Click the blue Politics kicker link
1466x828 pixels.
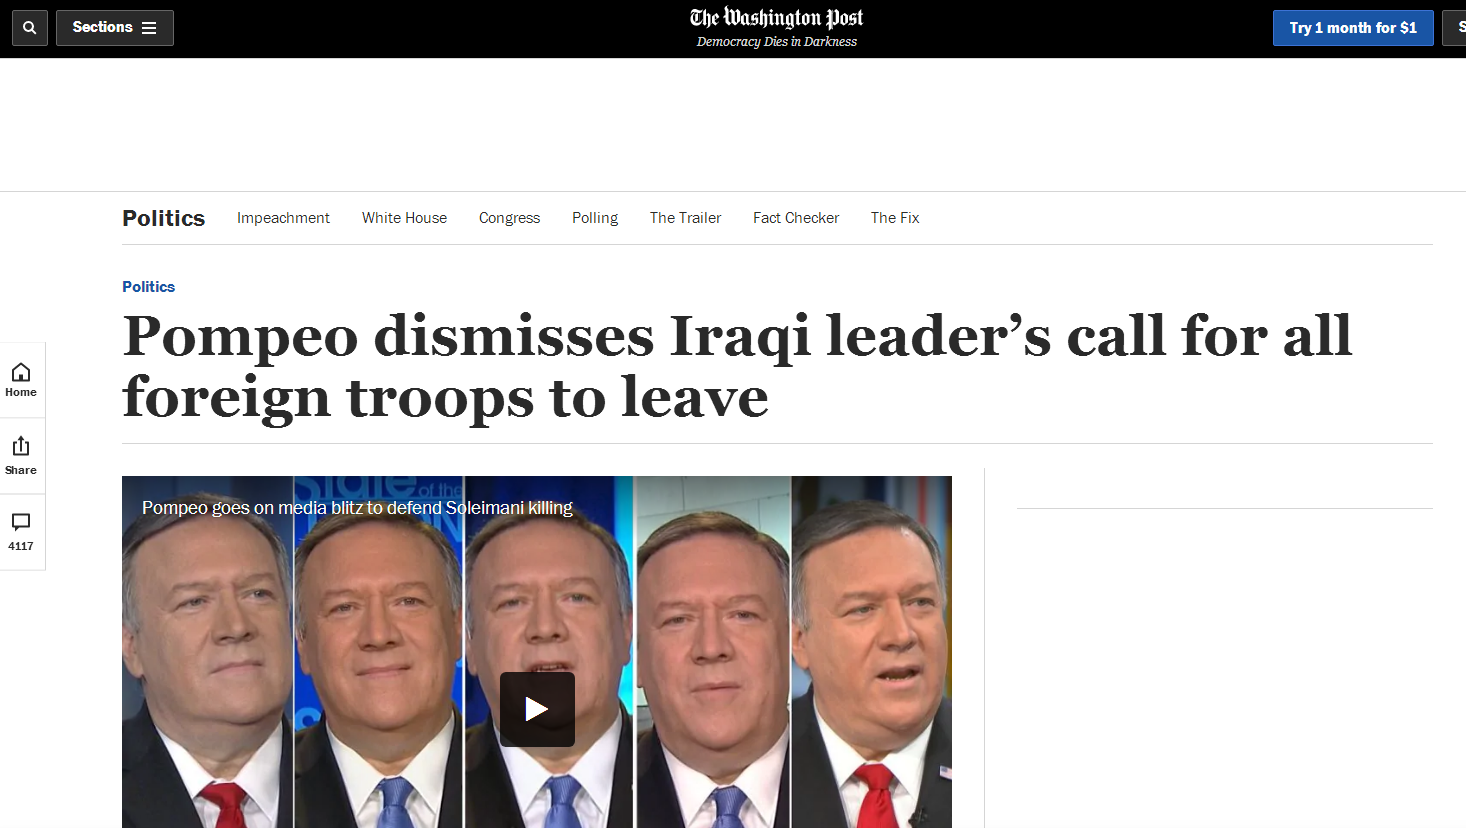coord(149,287)
